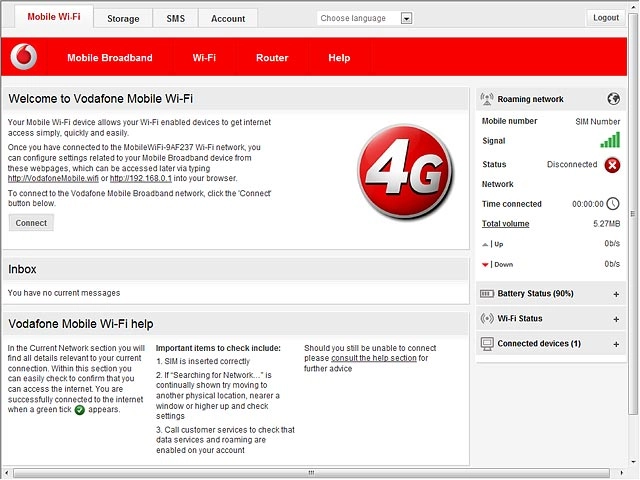Click the green signal strength bars
The height and width of the screenshot is (480, 640).
[610, 140]
